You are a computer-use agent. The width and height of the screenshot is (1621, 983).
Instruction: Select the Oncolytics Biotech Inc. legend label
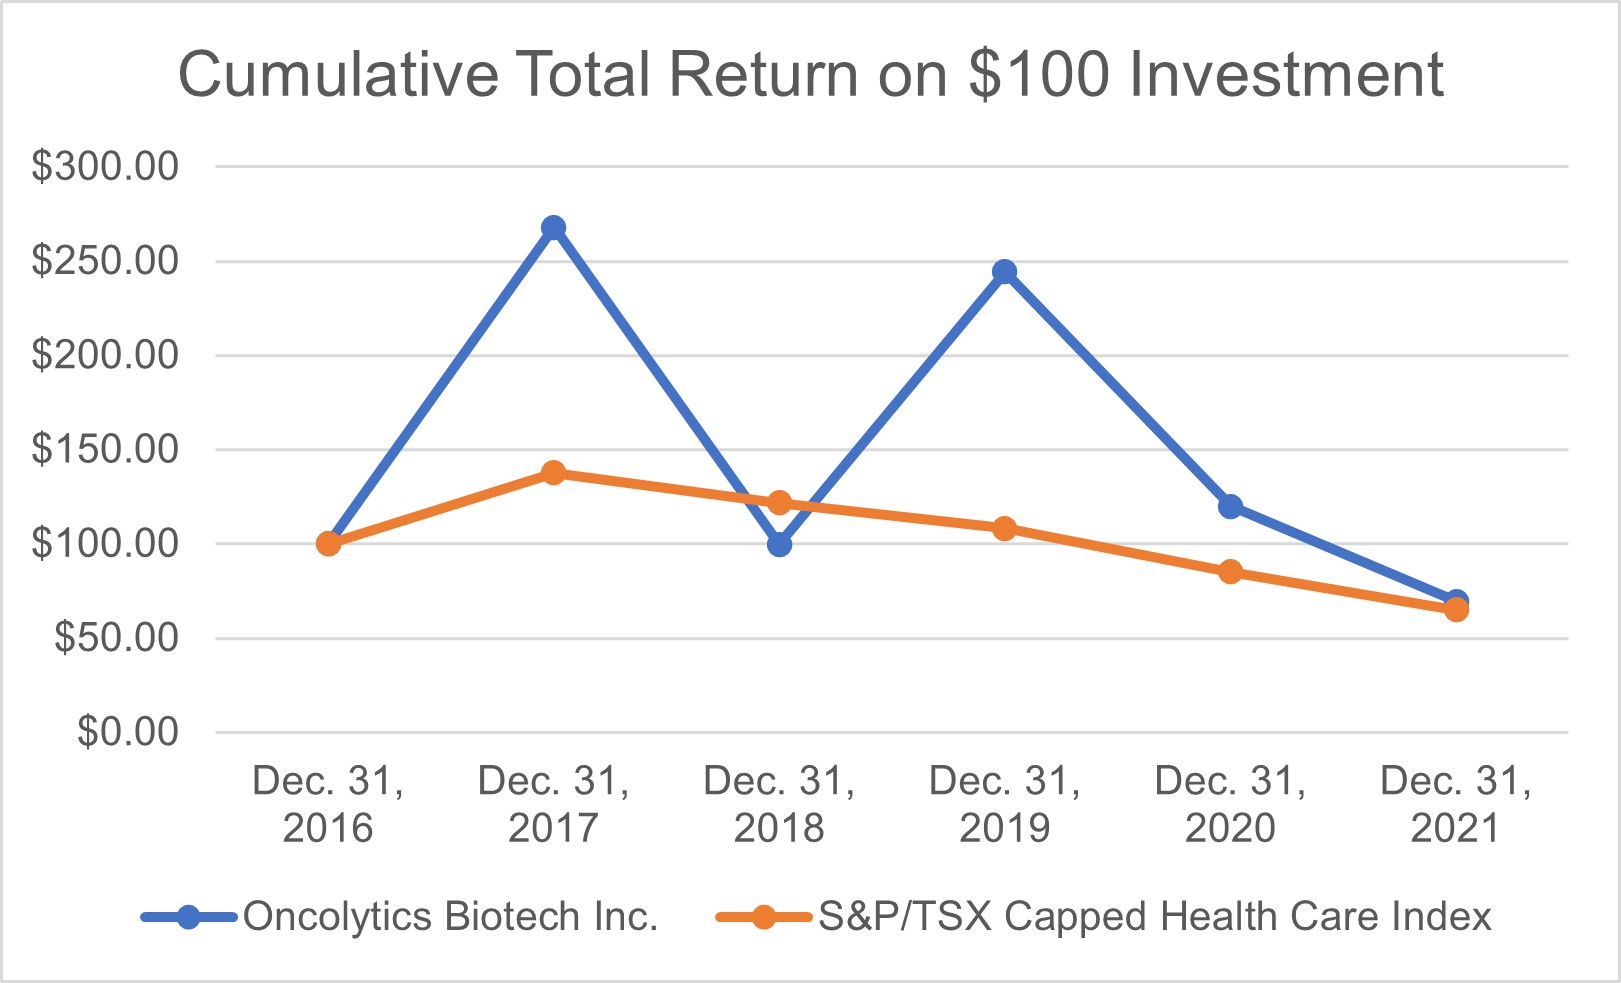pos(450,917)
